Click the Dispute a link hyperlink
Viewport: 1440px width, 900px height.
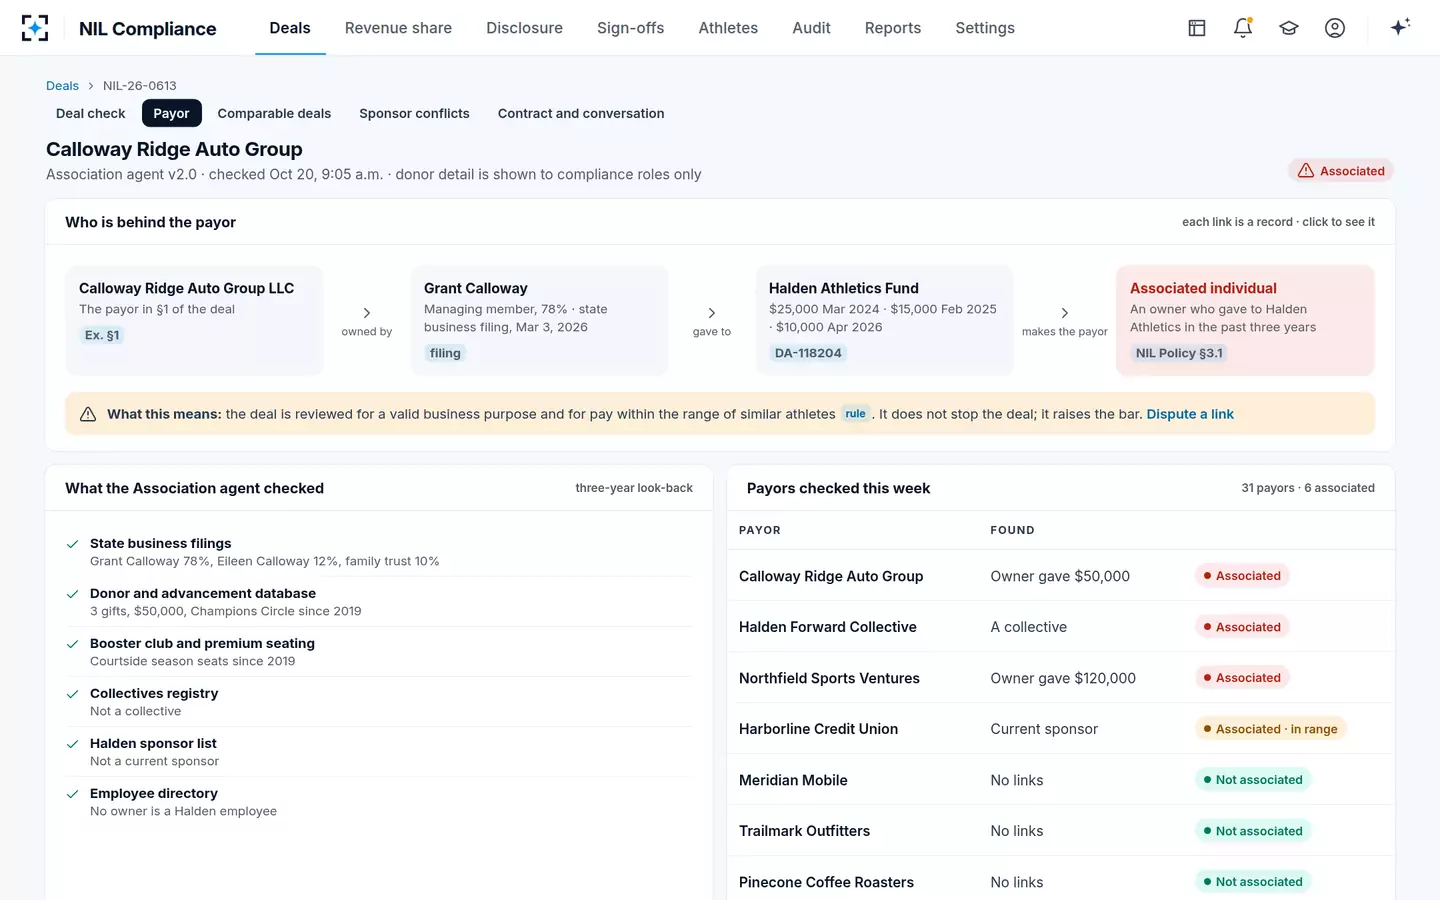1190,414
